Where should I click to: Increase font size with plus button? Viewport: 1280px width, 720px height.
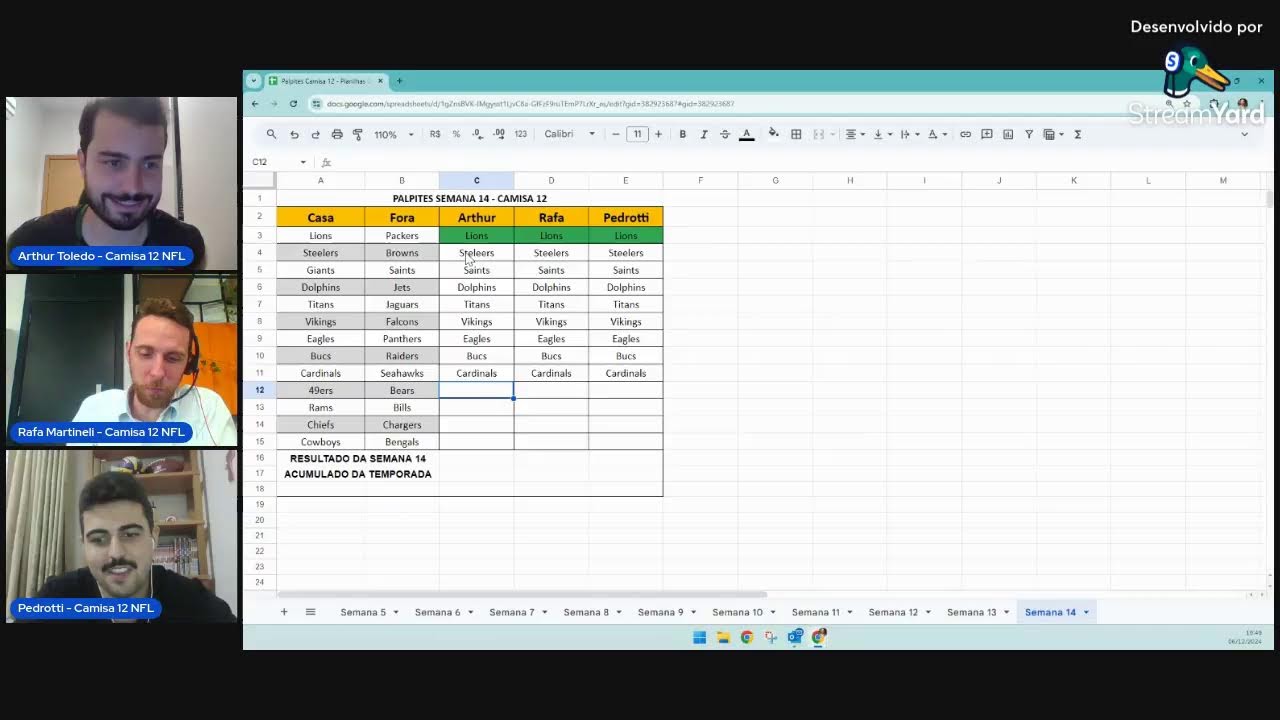click(x=658, y=134)
